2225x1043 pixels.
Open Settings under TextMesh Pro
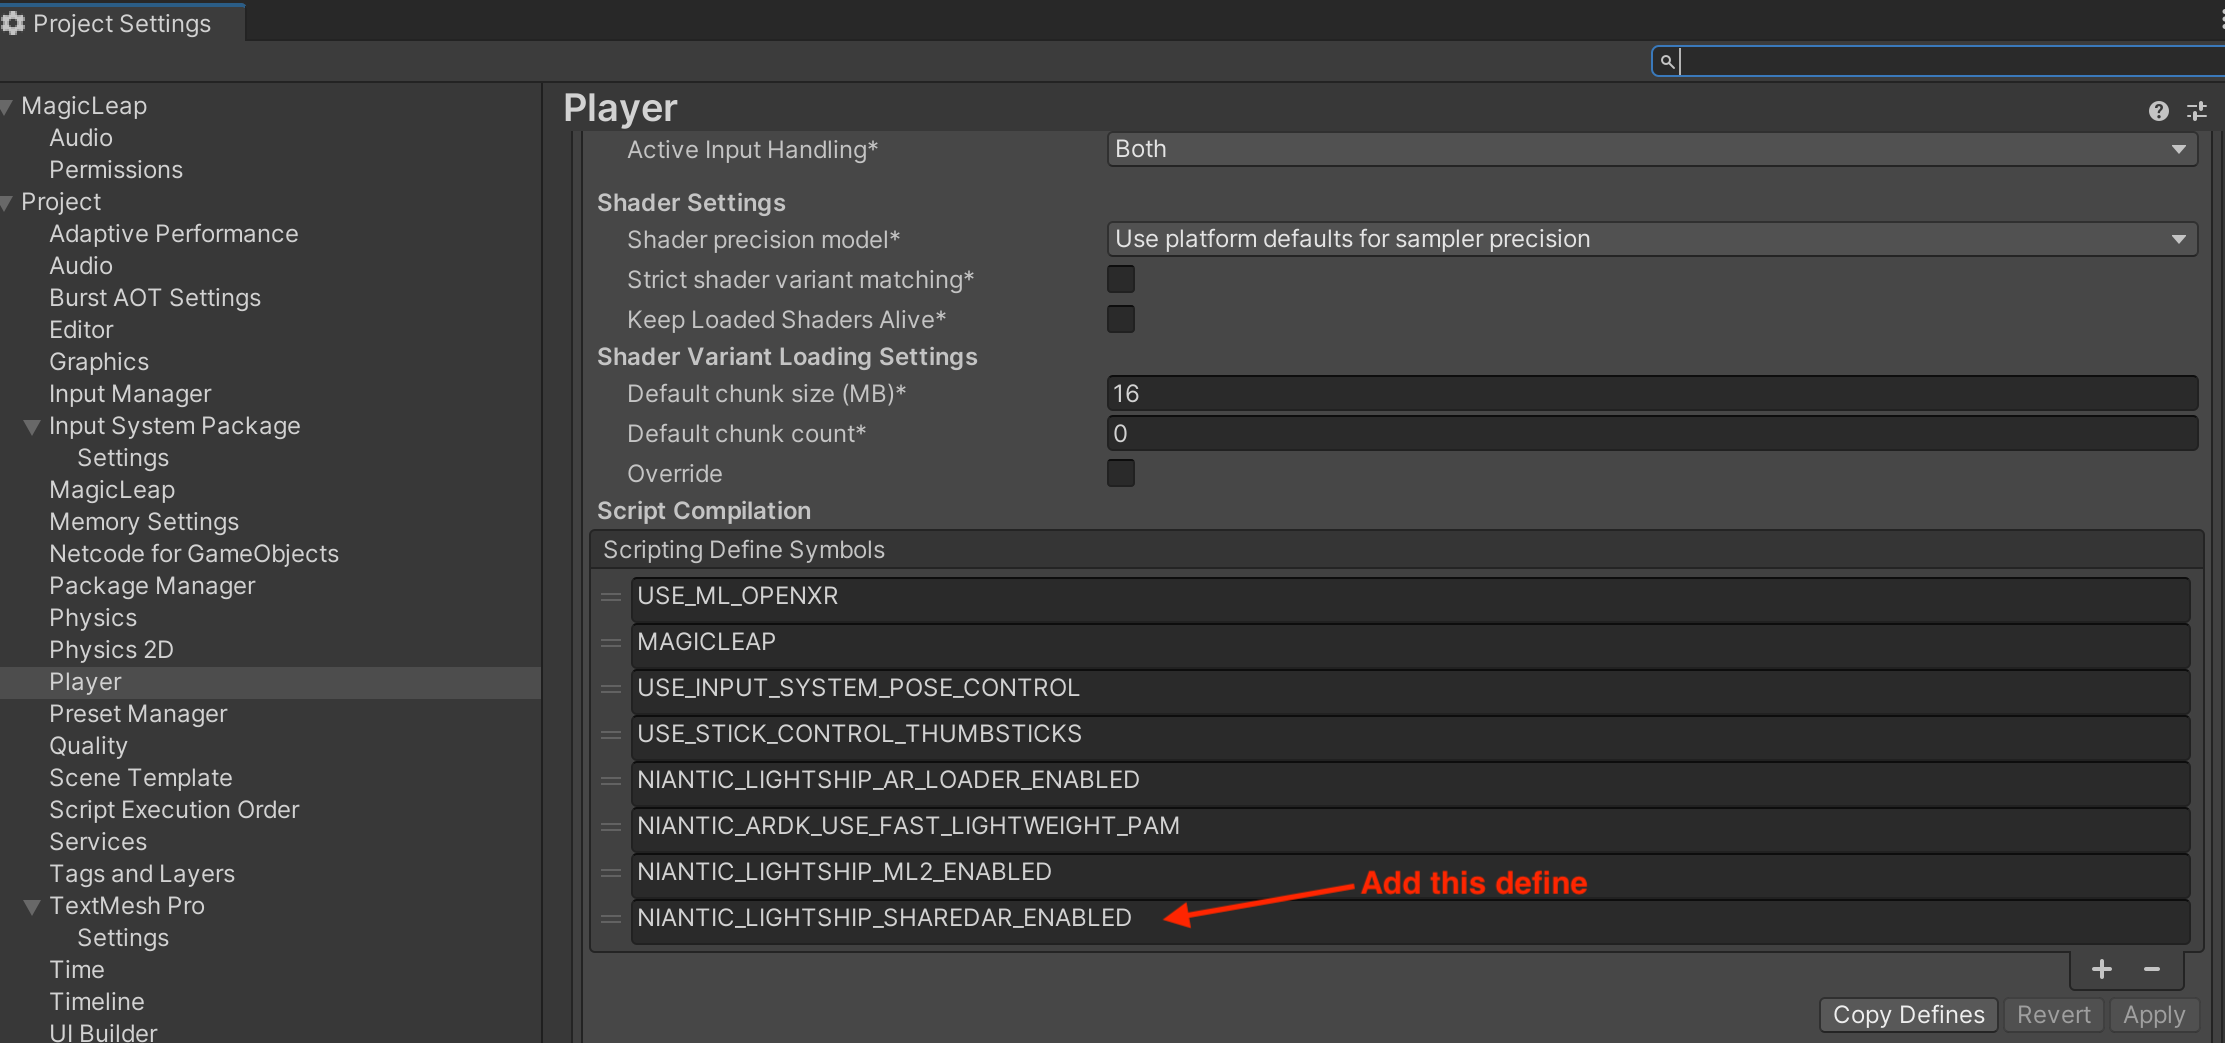pyautogui.click(x=123, y=938)
